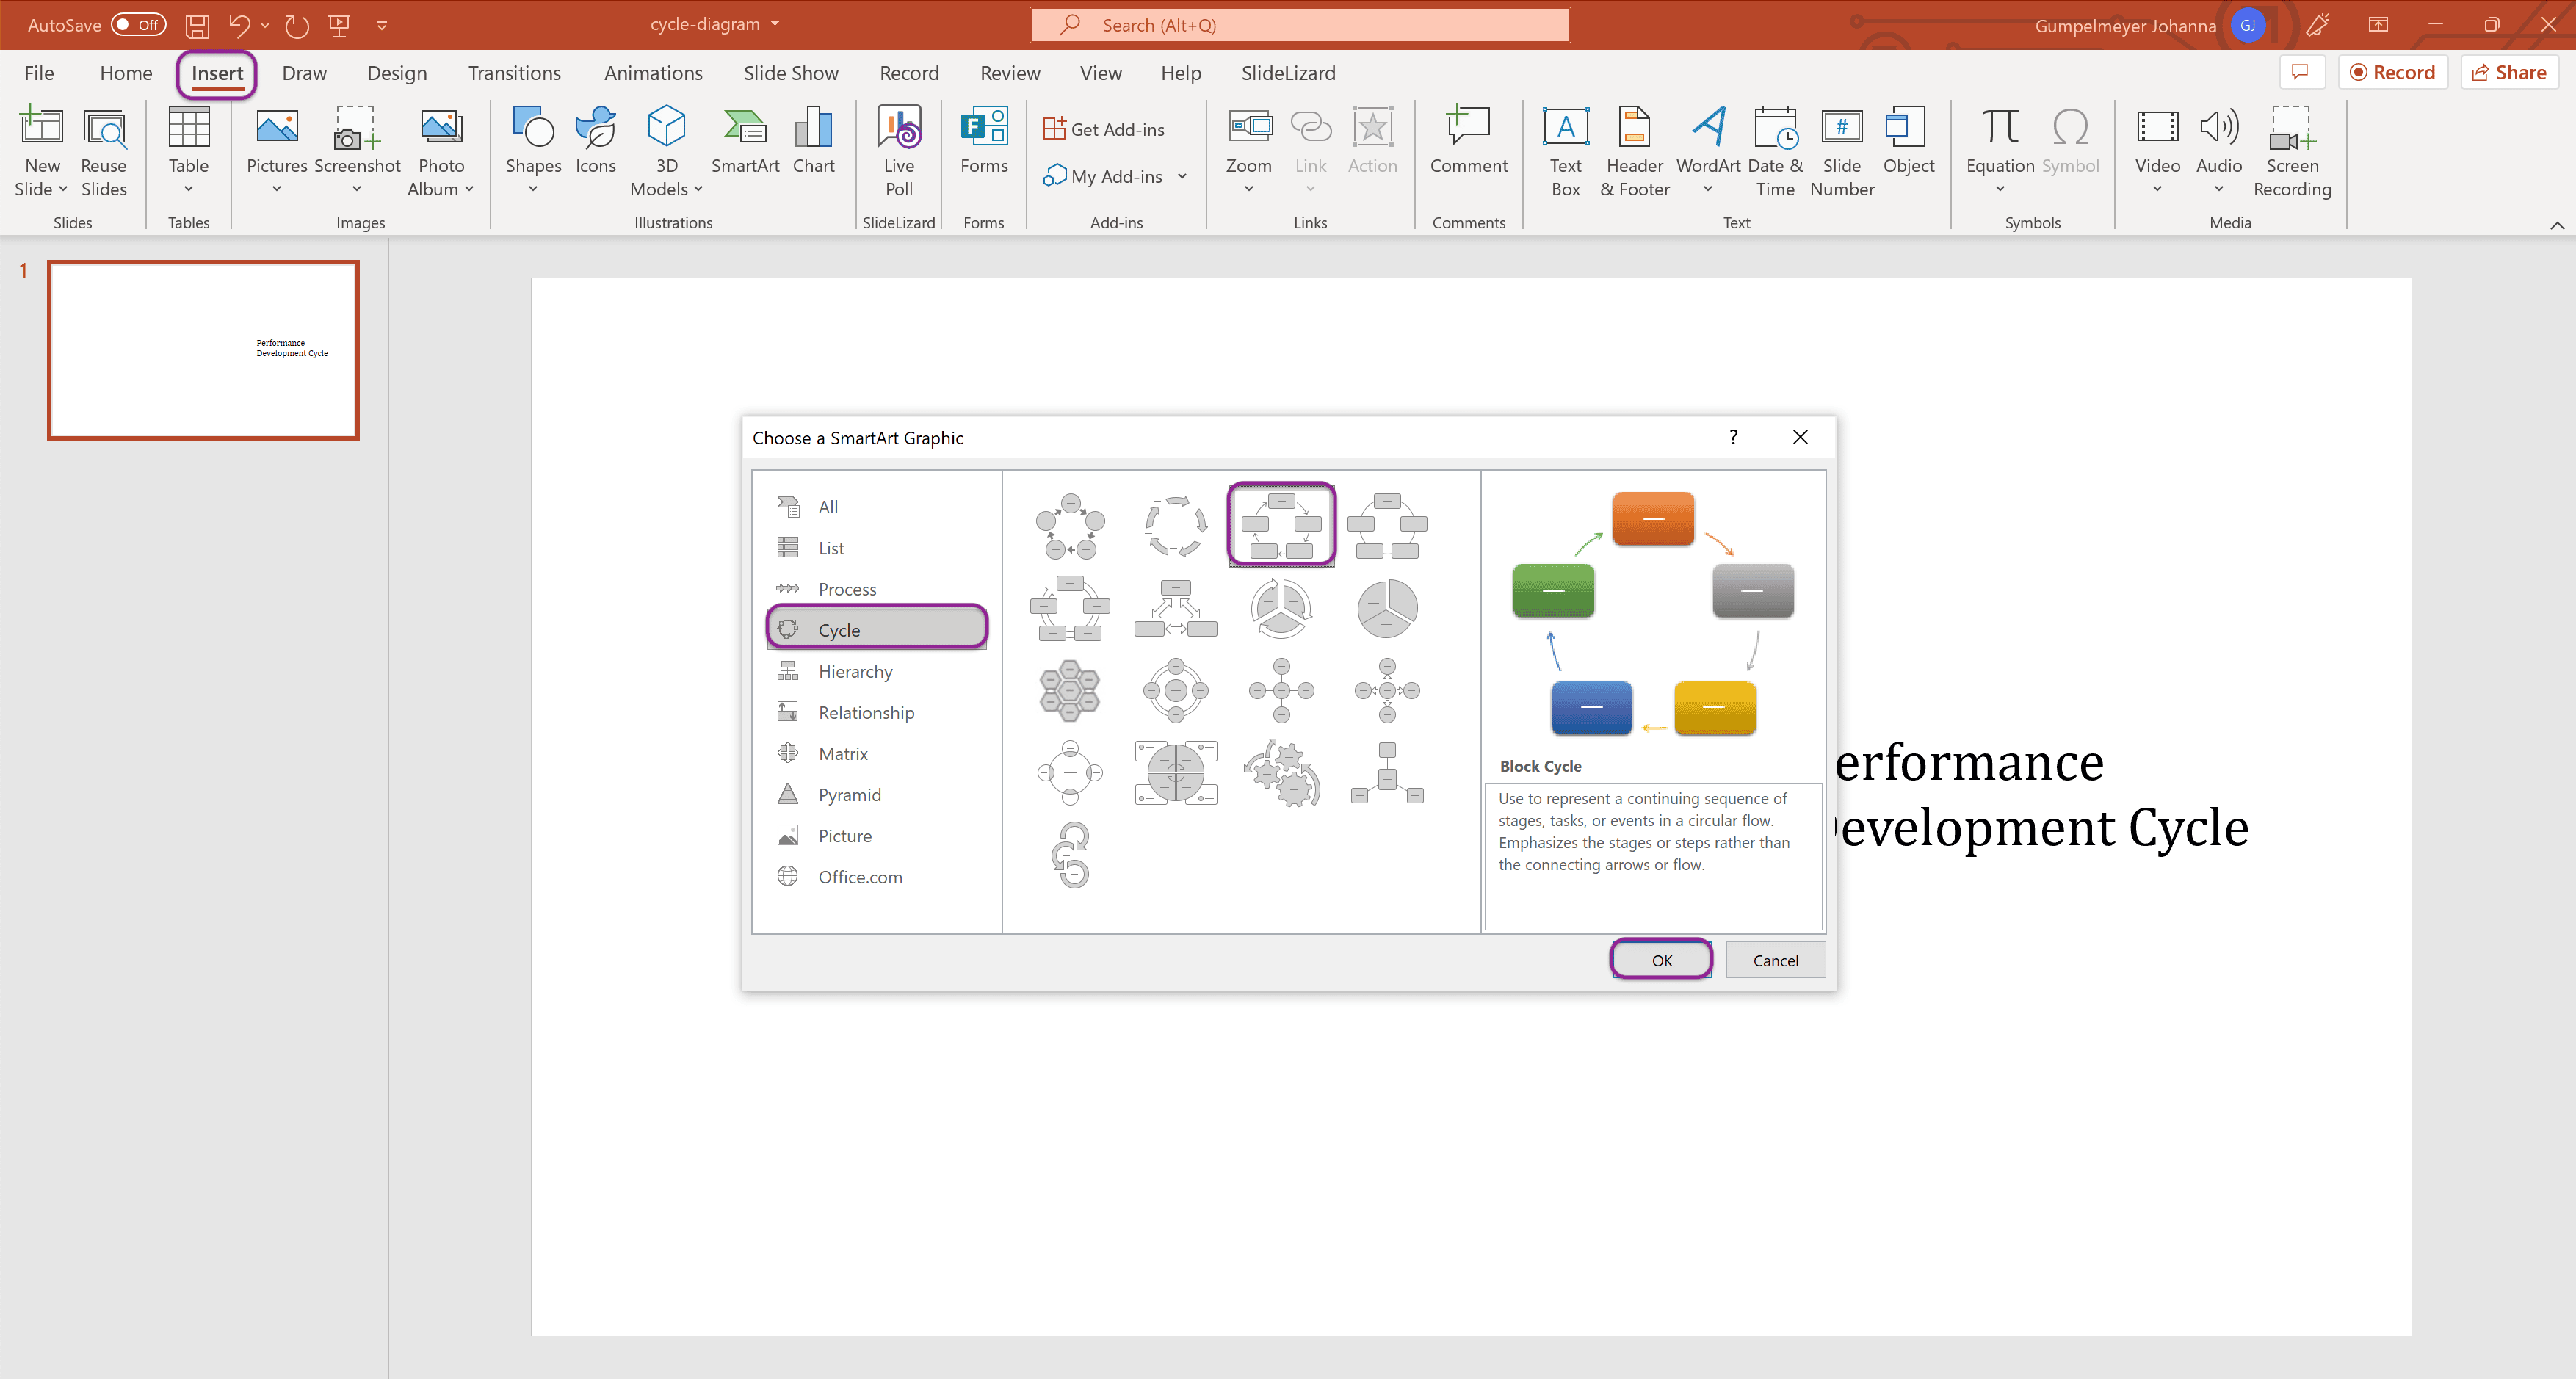The image size is (2576, 1379).
Task: Confirm Block Cycle with OK
Action: pyautogui.click(x=1660, y=959)
